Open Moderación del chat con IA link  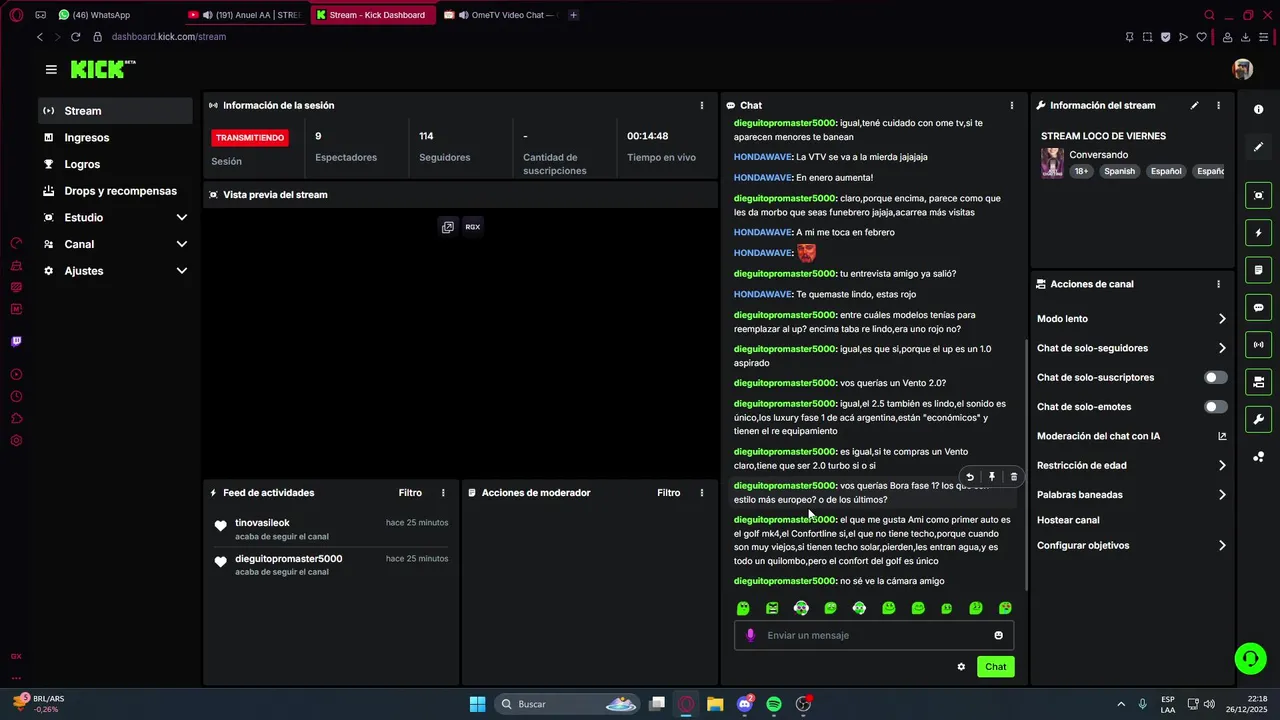coord(1131,436)
